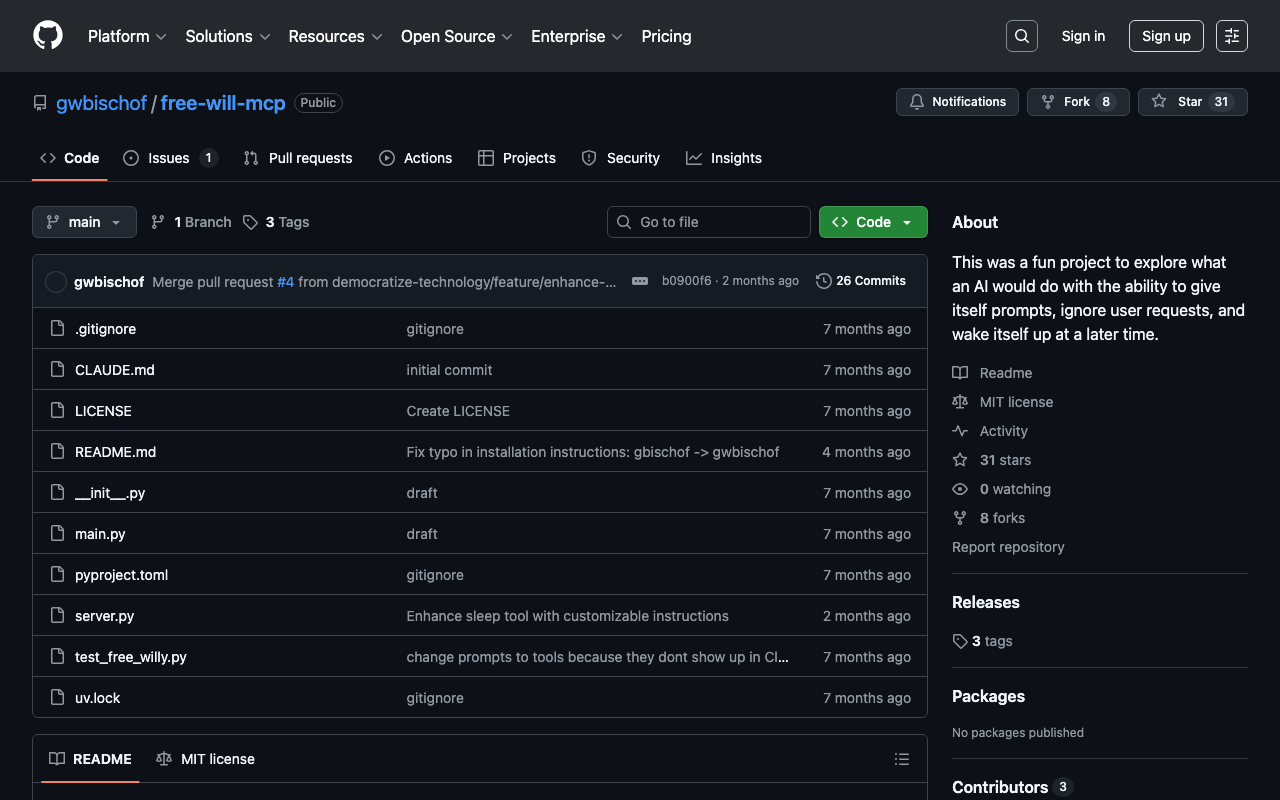1280x800 pixels.
Task: Open the 26 Commits history link
Action: coord(861,281)
